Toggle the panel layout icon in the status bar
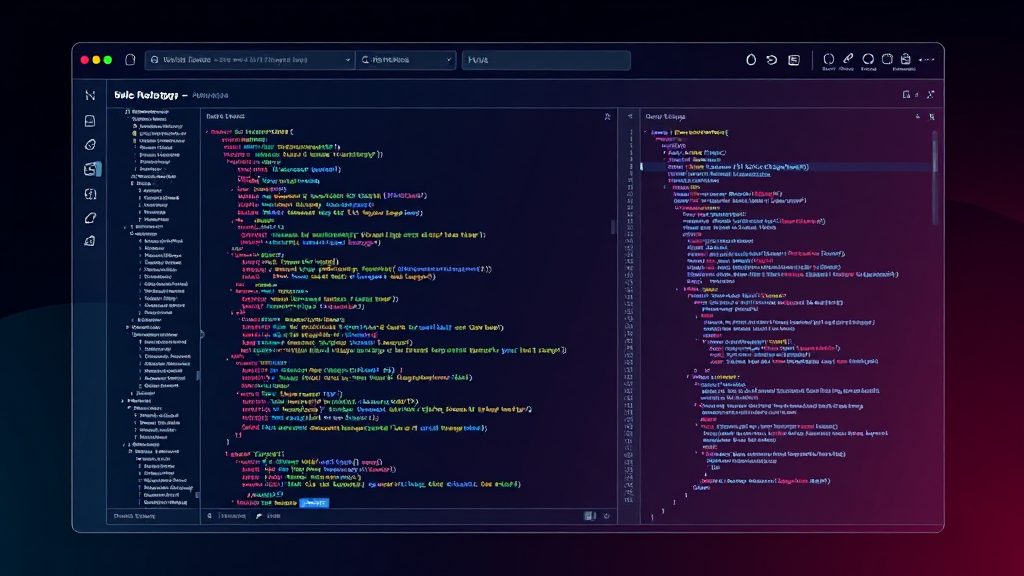The image size is (1024, 576). 590,516
